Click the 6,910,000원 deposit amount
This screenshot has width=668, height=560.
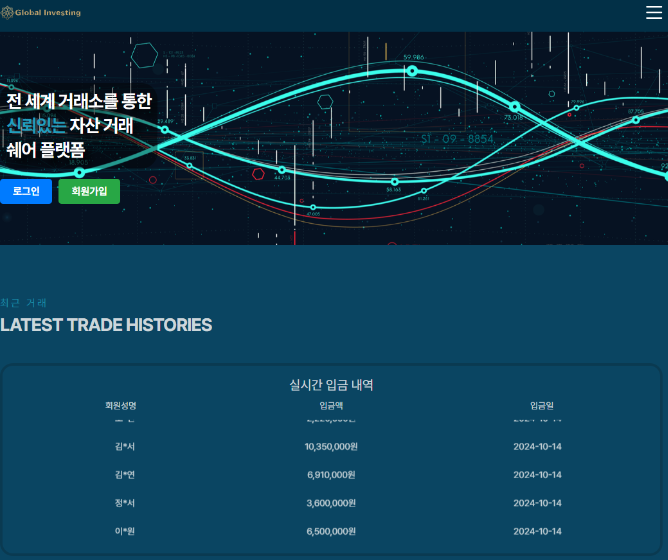(331, 475)
